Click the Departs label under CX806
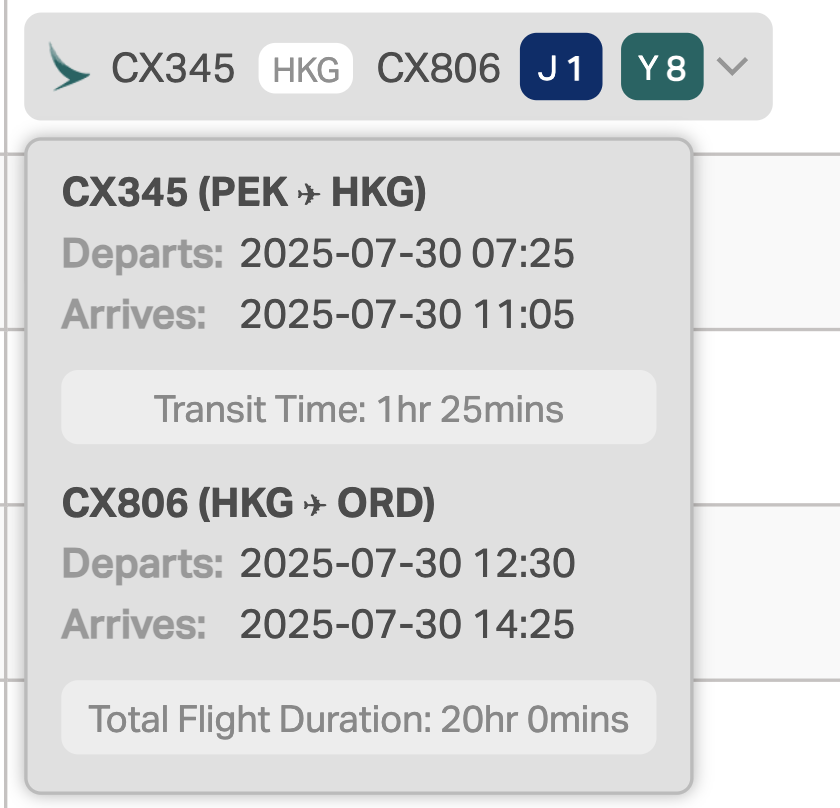 pos(142,565)
